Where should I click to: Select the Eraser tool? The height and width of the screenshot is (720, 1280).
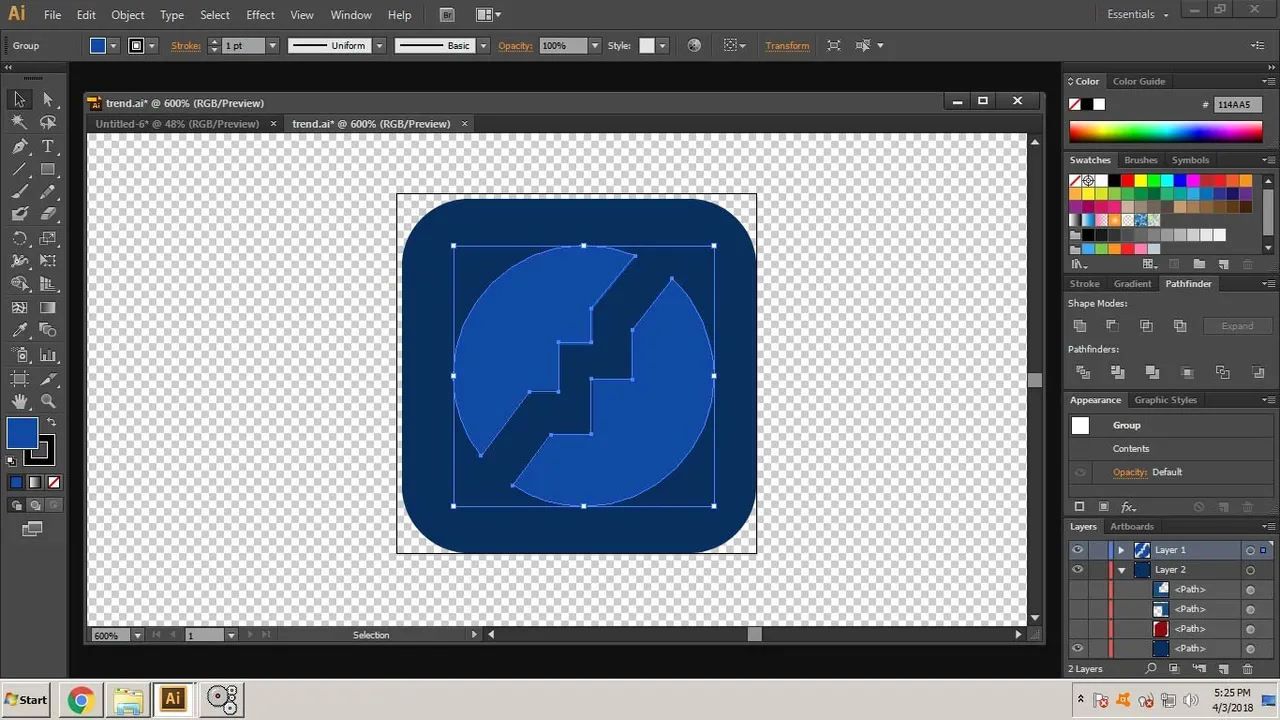47,215
